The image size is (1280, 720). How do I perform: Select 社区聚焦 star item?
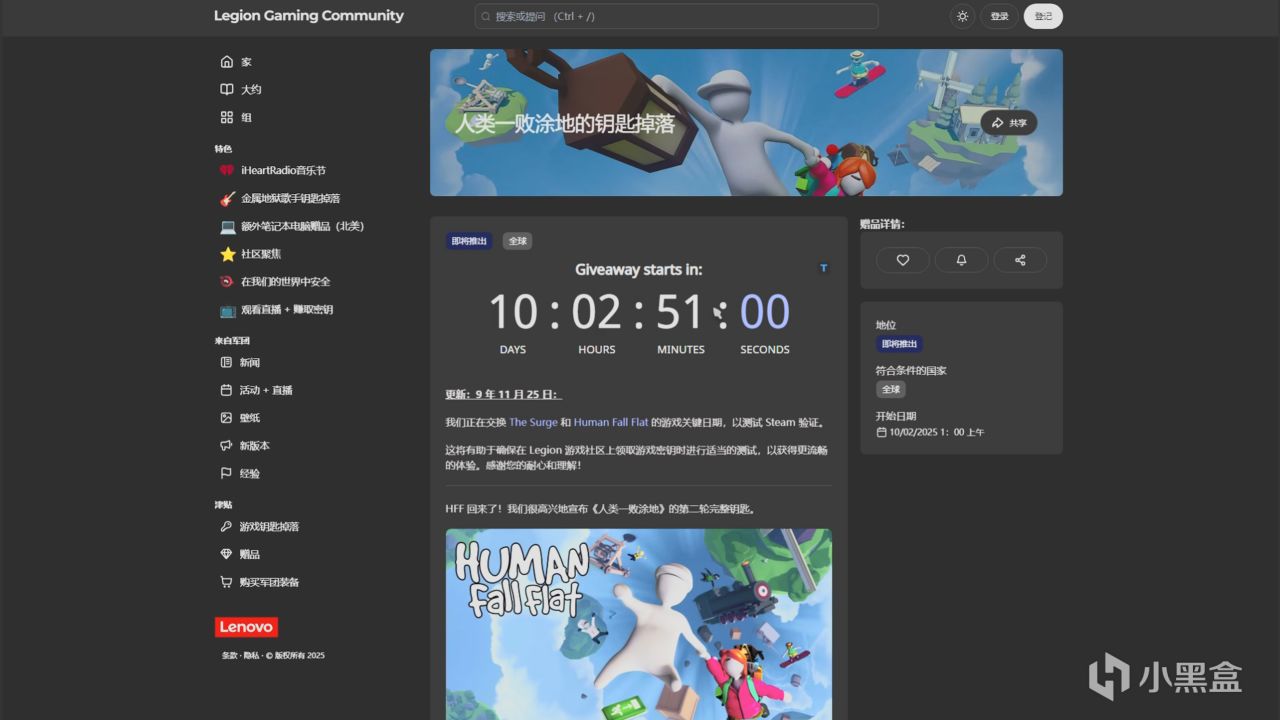pos(260,254)
